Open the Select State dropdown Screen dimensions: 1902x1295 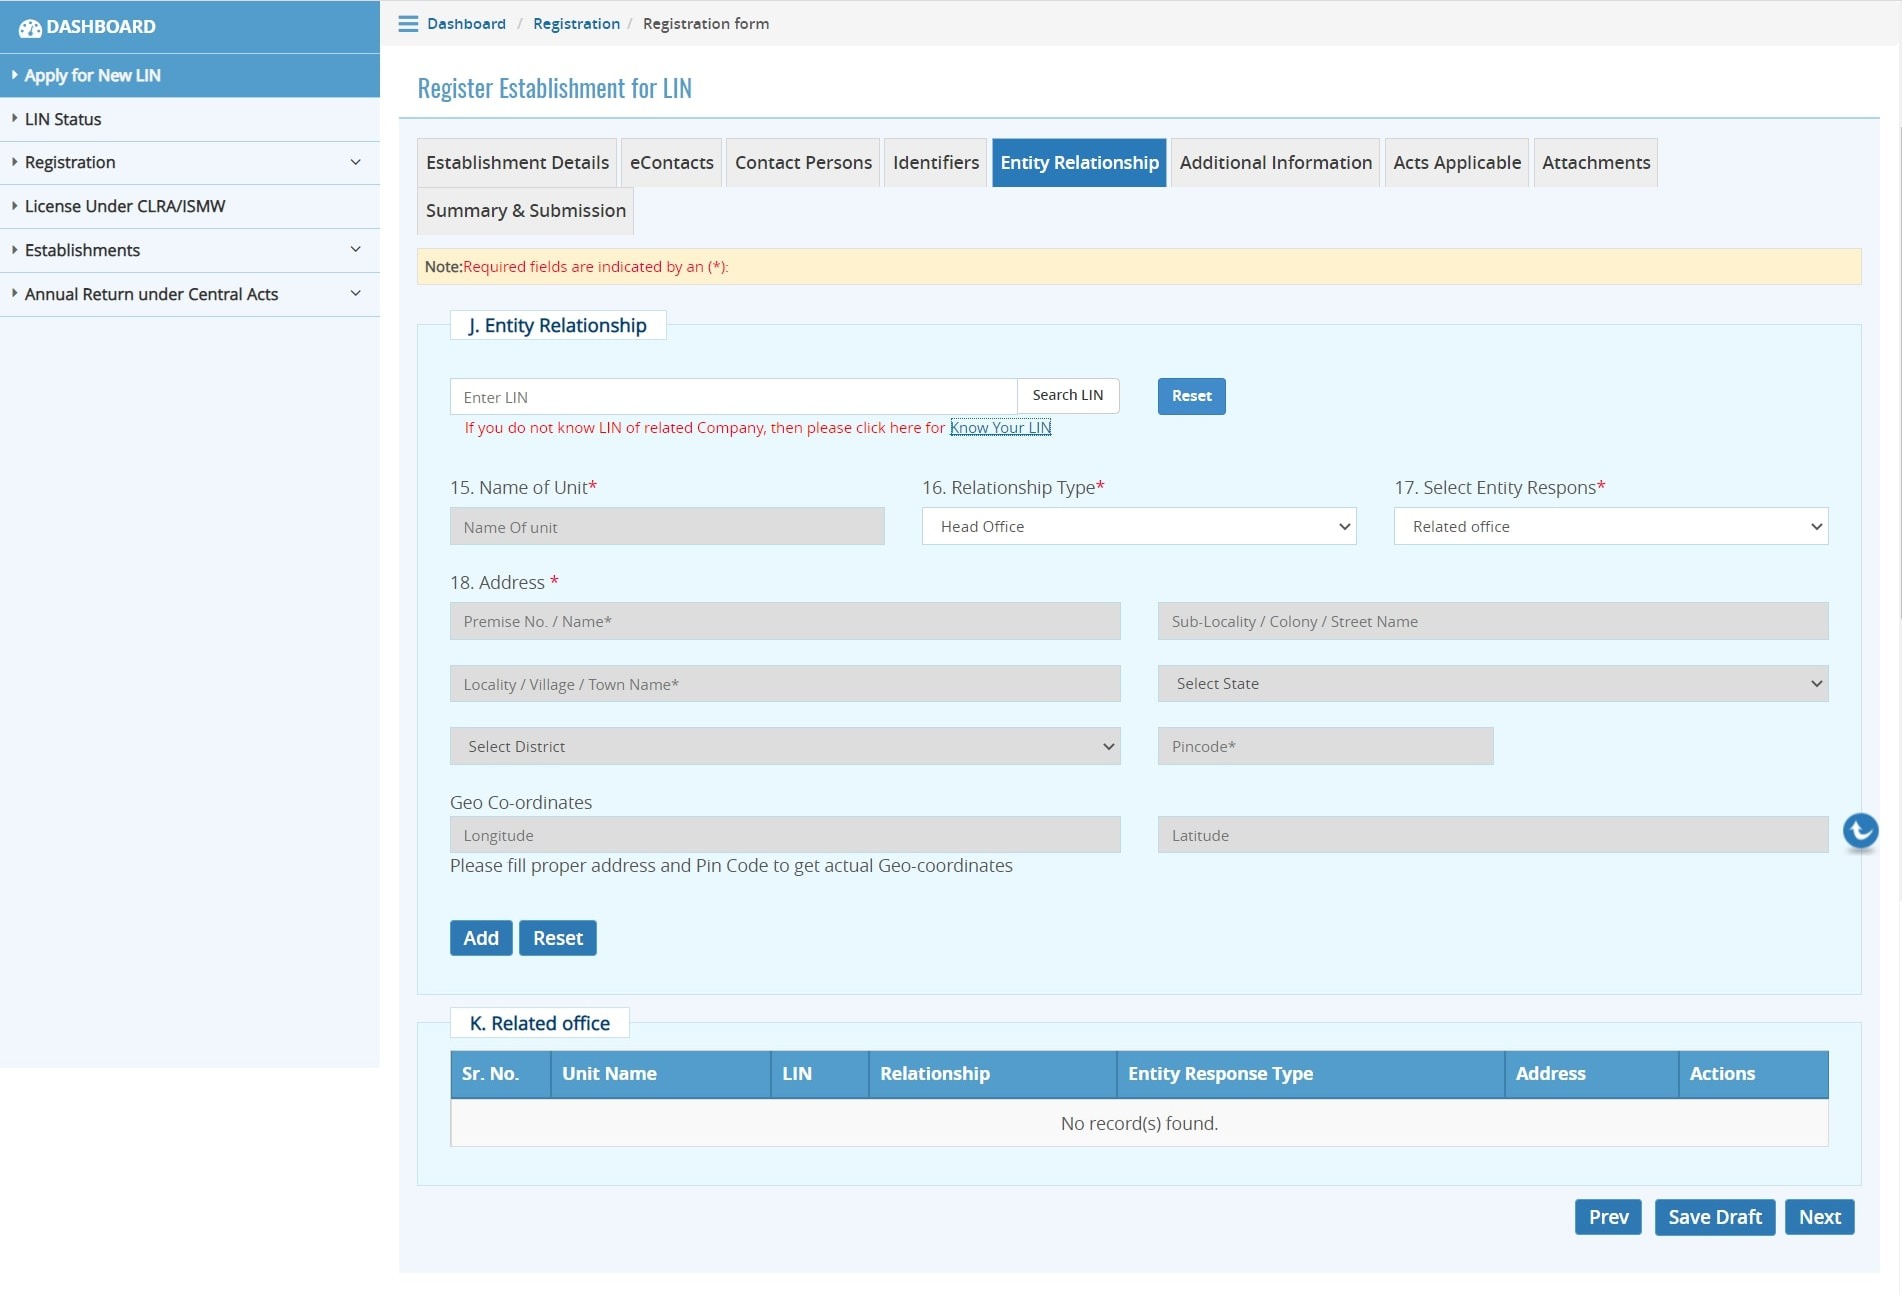point(1492,684)
